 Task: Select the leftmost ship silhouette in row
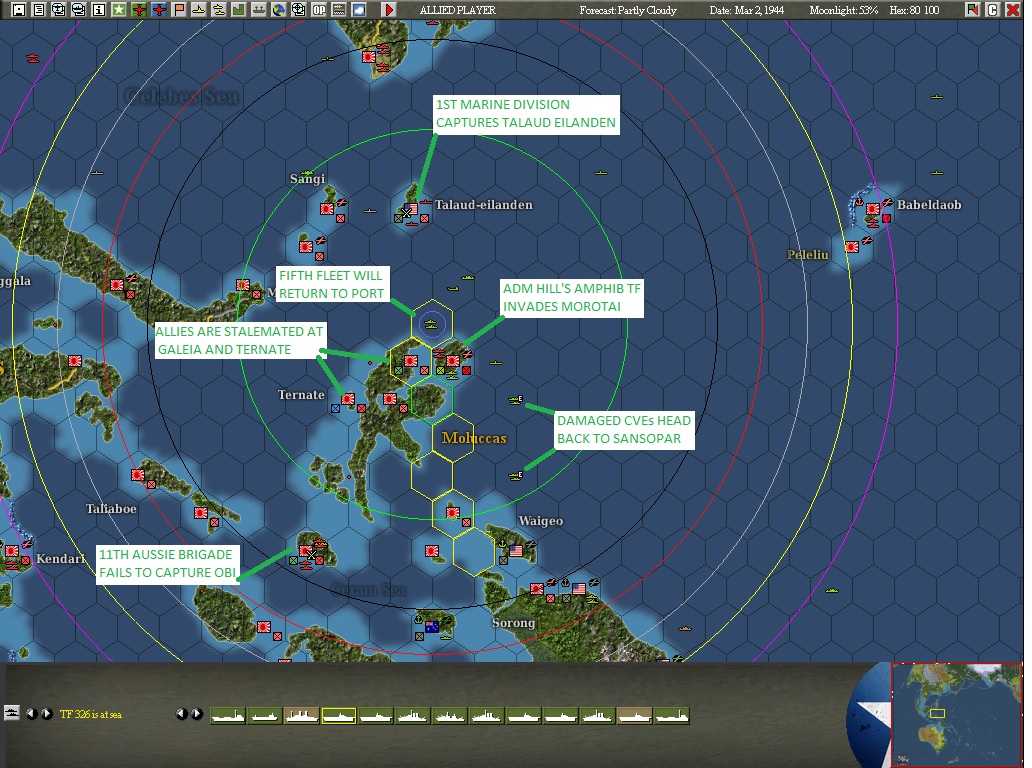point(228,716)
